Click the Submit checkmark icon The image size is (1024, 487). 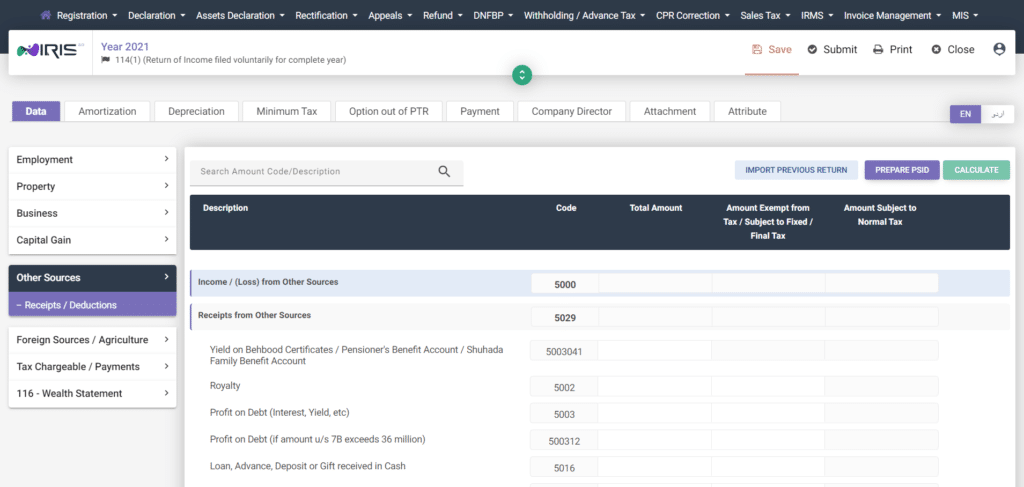(812, 49)
